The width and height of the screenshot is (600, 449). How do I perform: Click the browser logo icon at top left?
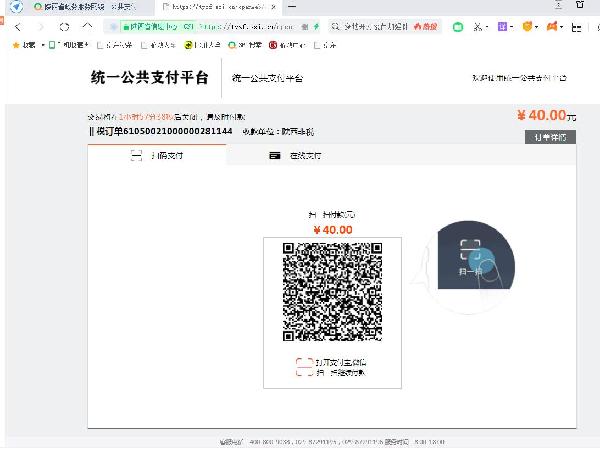click(16, 7)
